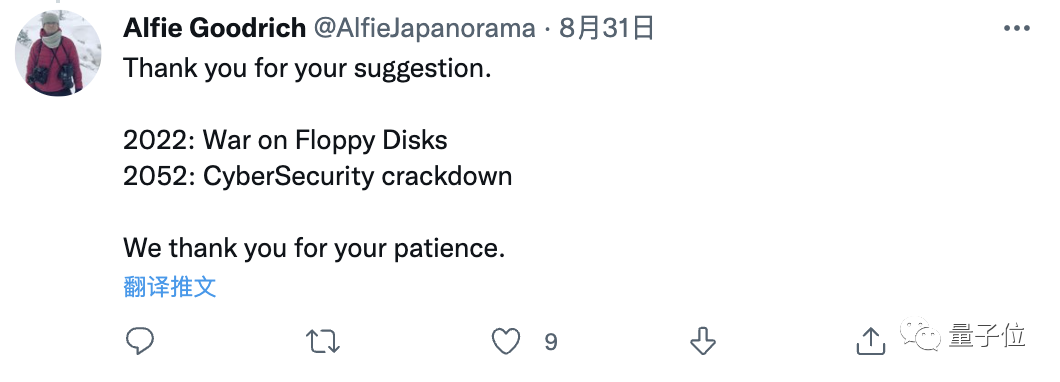The width and height of the screenshot is (1060, 382).
Task: Retweet this post using the retweet icon
Action: (x=322, y=341)
